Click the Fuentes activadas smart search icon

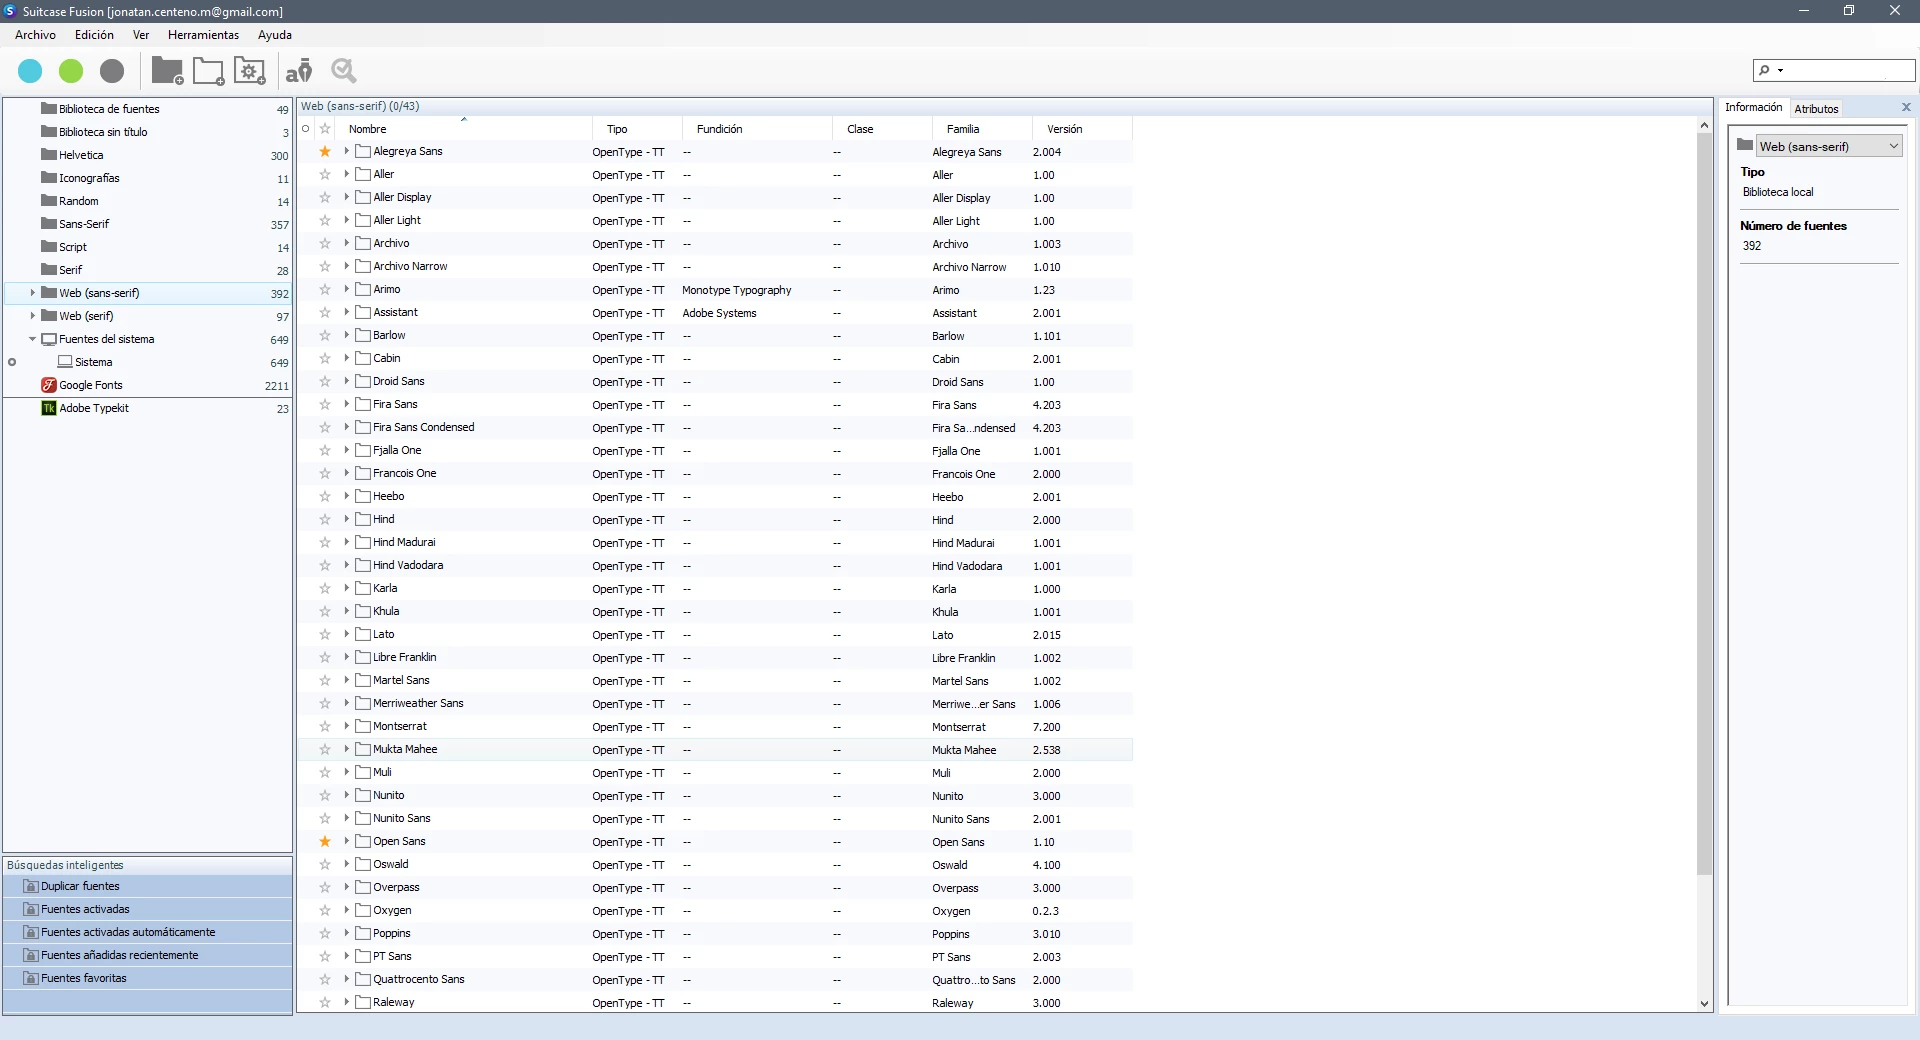coord(31,909)
